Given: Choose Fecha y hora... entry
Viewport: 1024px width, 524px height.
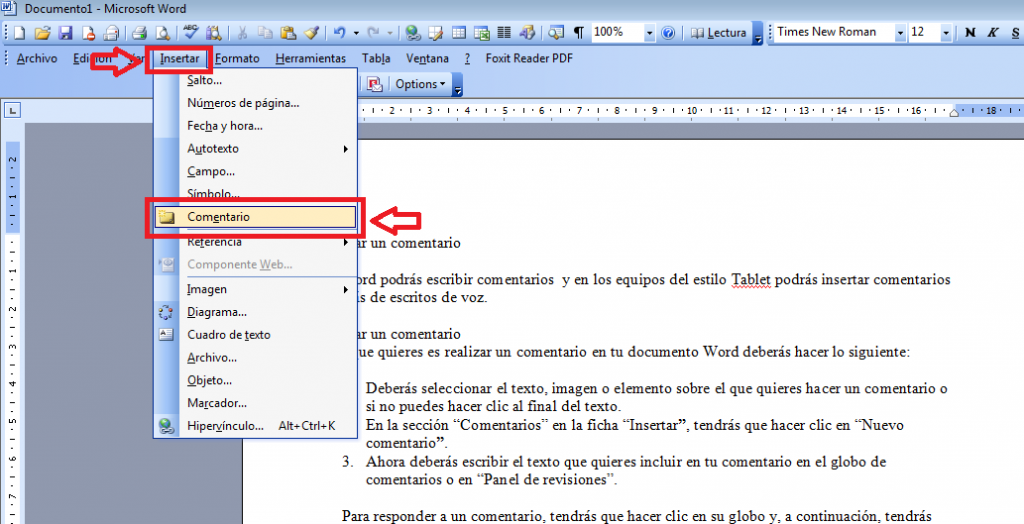Looking at the screenshot, I should (256, 125).
